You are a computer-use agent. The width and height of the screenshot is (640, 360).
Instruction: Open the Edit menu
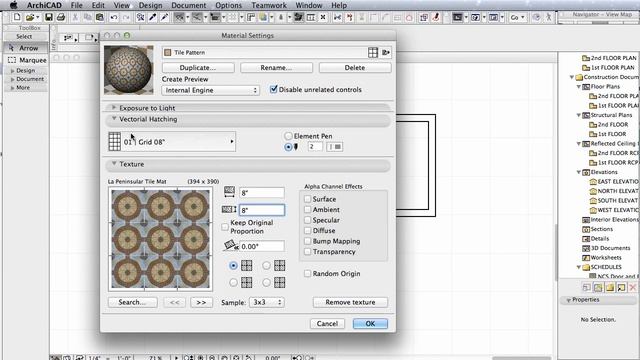98,5
